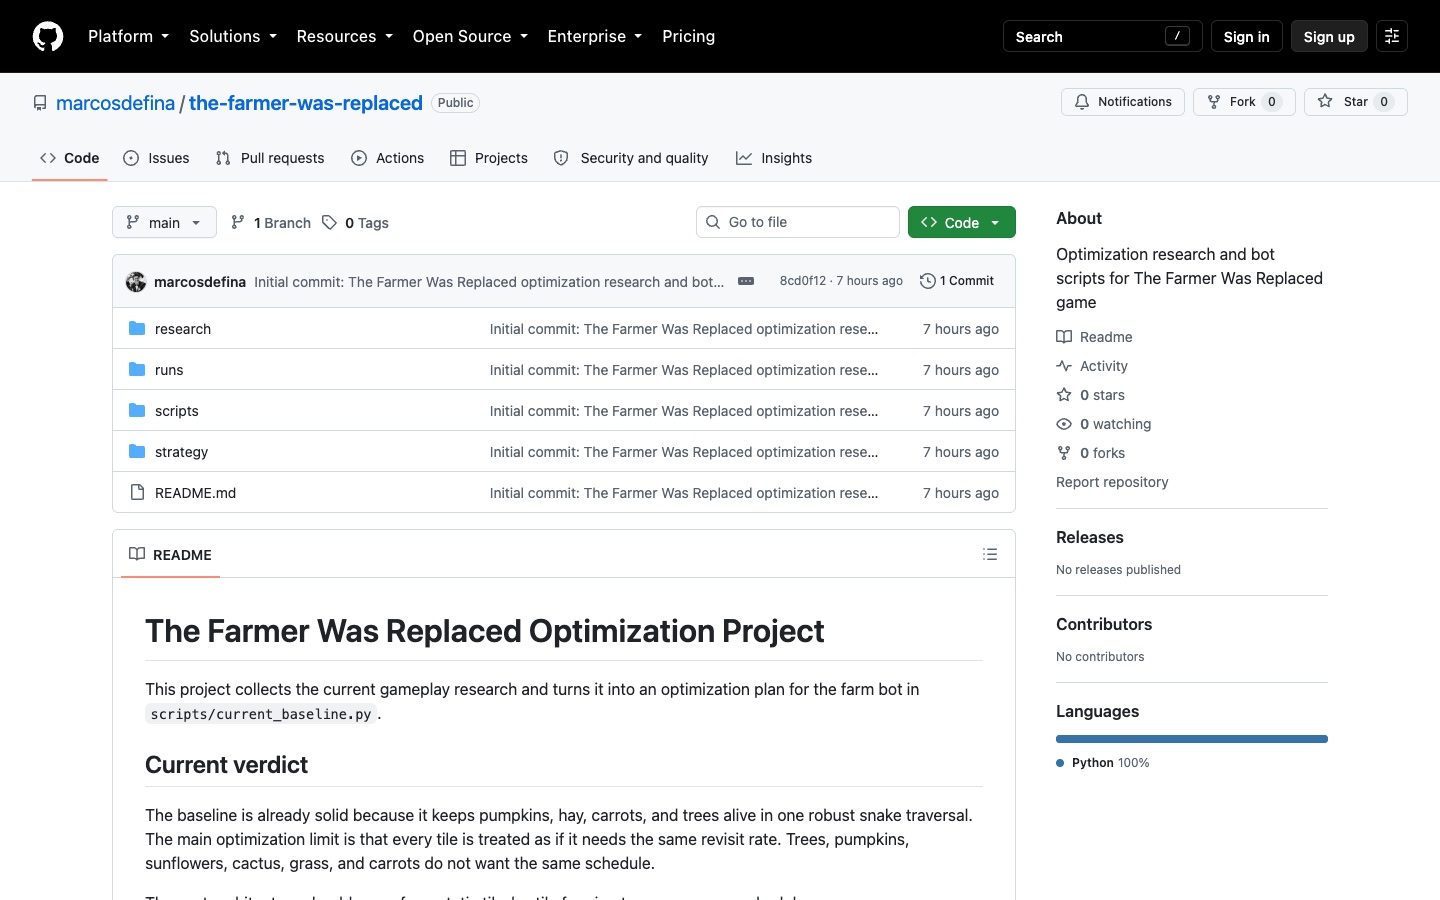1440x900 pixels.
Task: Open marcosdefina owner profile link
Action: (116, 103)
